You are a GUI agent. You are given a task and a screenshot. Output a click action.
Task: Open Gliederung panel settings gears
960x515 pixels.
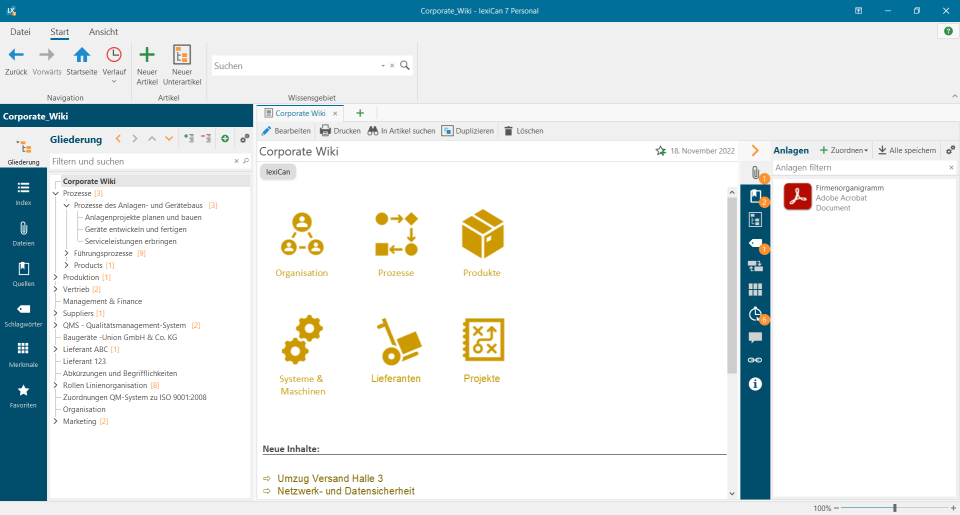click(x=245, y=139)
